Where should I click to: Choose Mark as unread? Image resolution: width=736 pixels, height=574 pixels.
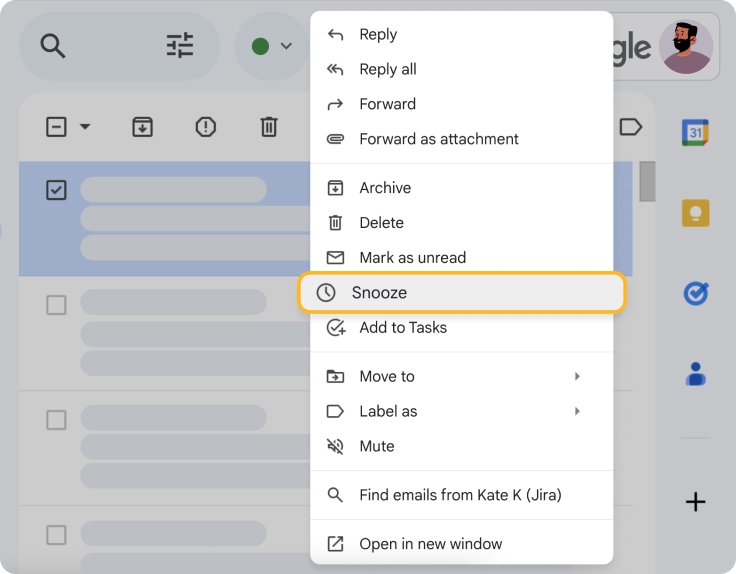point(461,257)
